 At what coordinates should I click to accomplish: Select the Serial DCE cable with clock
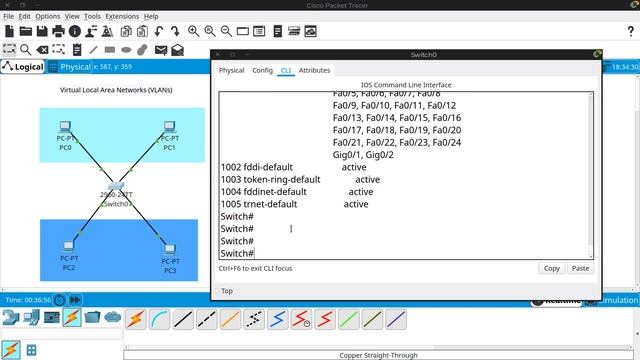301,319
